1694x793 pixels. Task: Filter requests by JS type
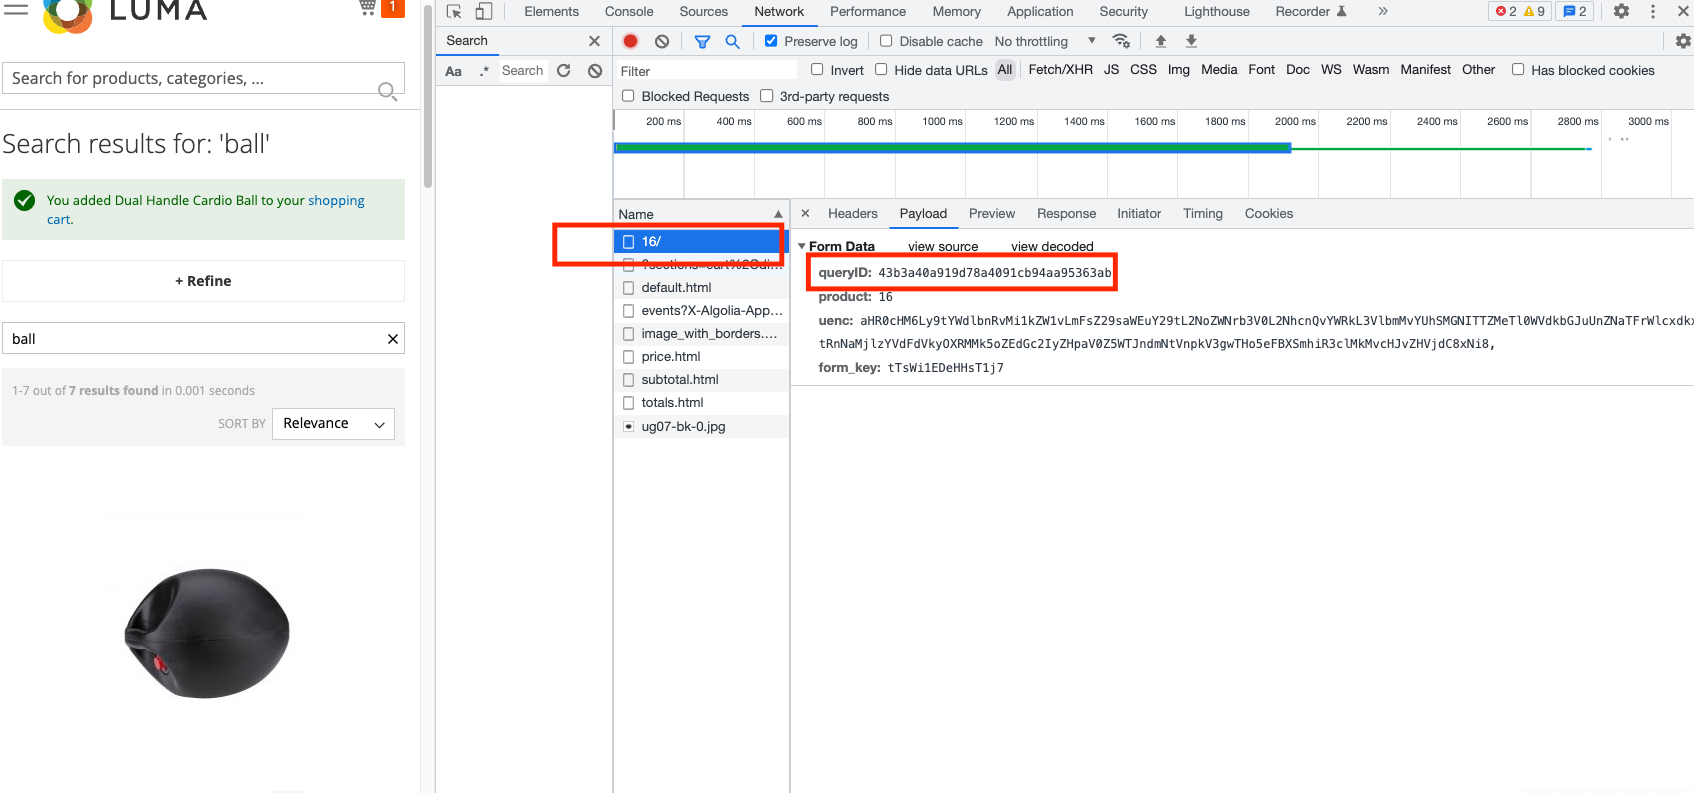pos(1111,70)
